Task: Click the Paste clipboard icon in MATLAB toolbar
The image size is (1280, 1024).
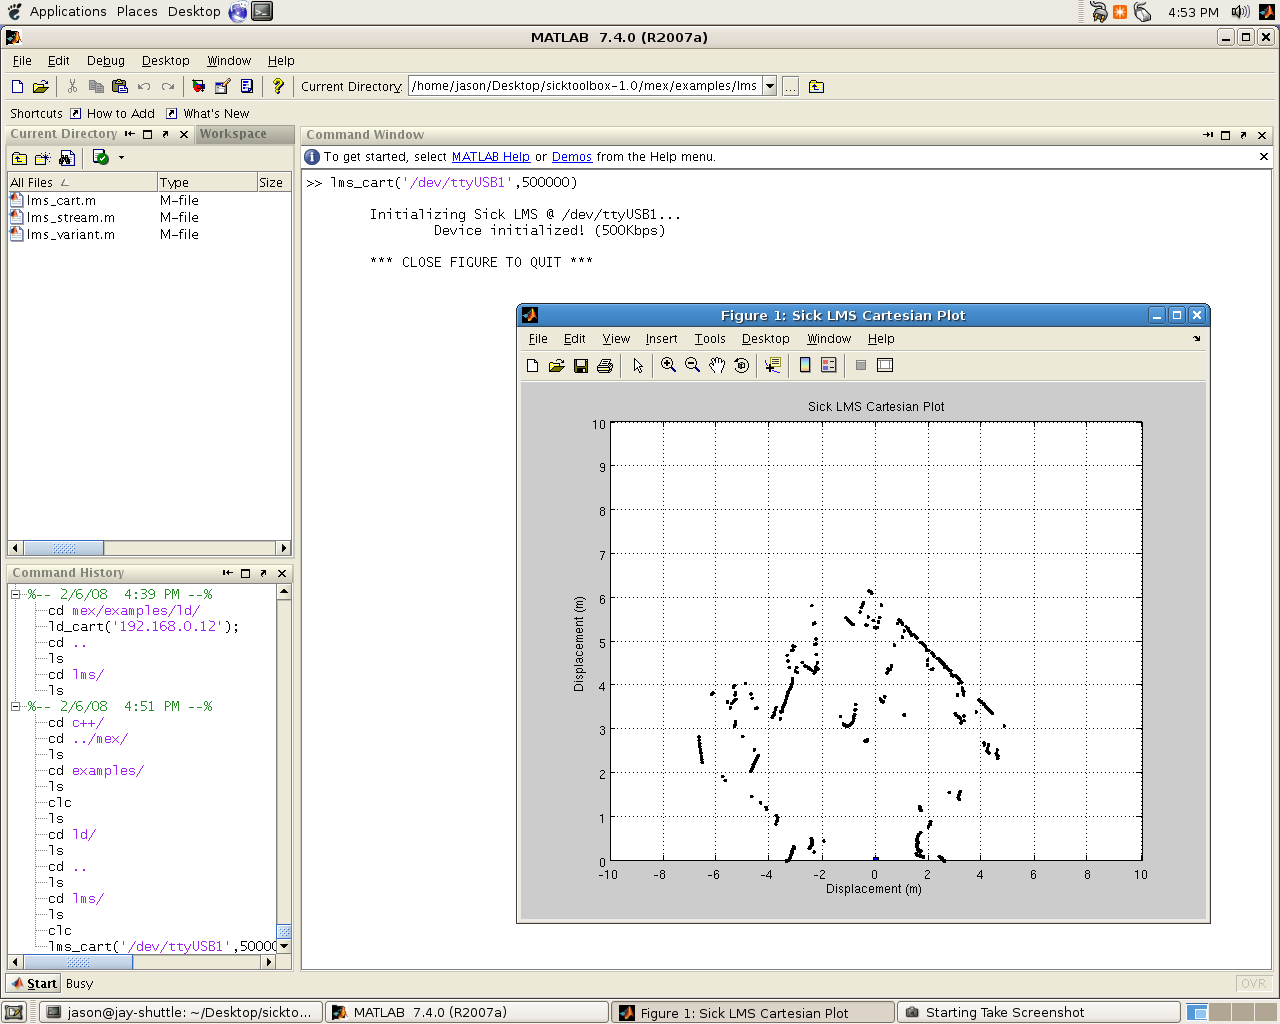Action: 120,87
